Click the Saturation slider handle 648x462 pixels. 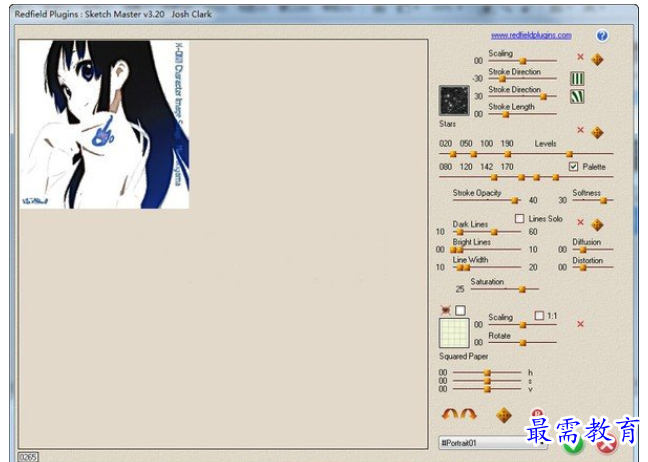[522, 289]
